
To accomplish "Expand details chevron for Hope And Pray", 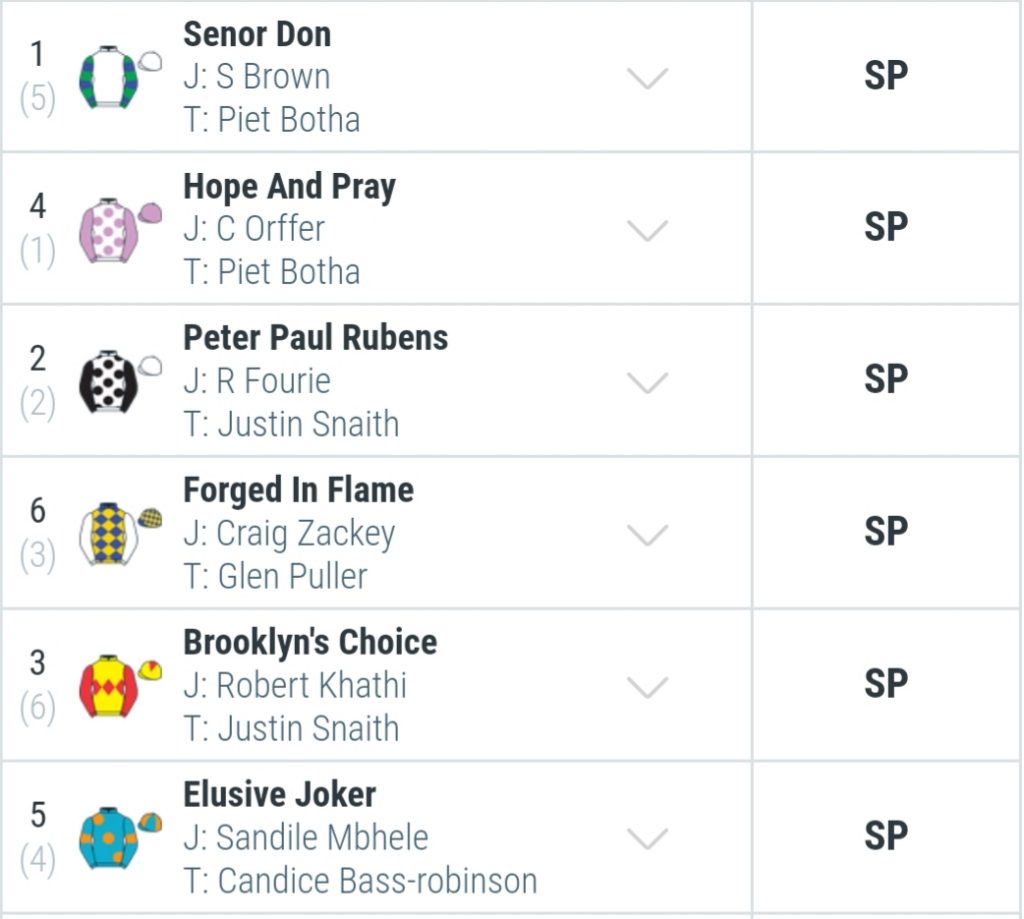I will point(647,230).
